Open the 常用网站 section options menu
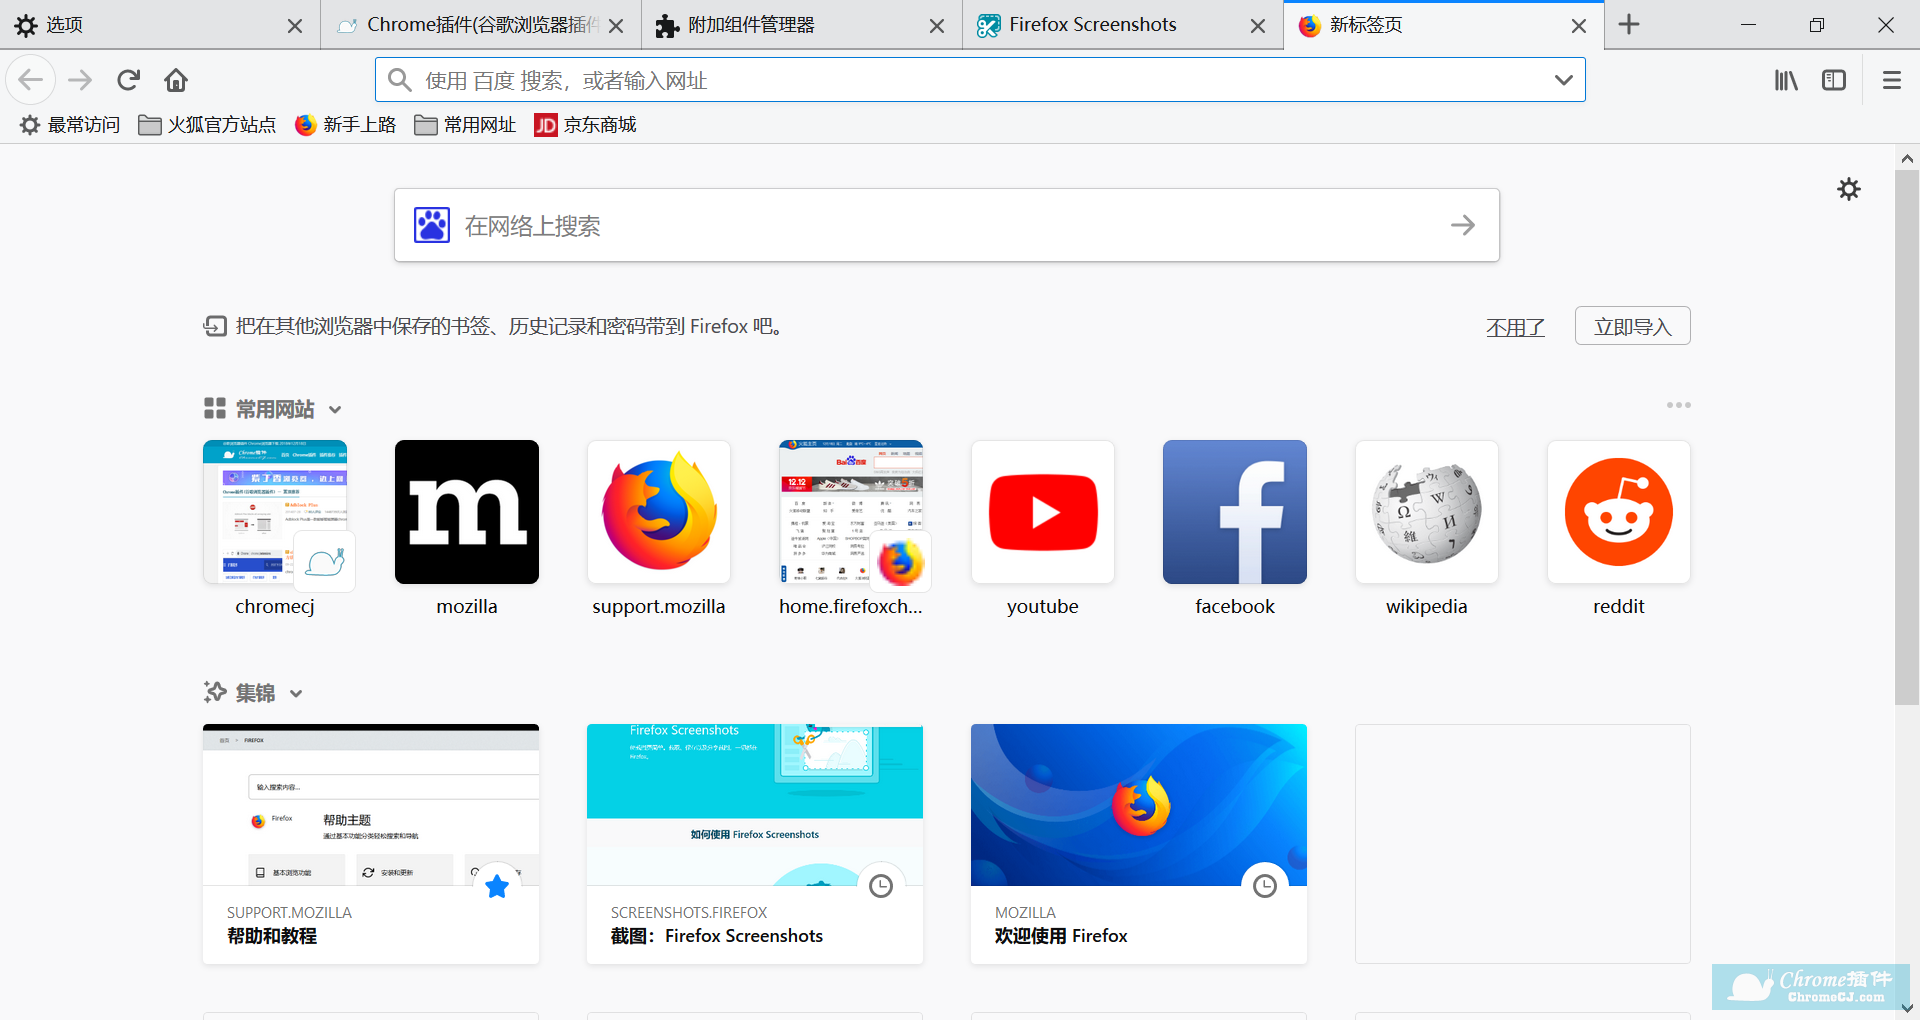This screenshot has height=1020, width=1920. pos(1678,405)
